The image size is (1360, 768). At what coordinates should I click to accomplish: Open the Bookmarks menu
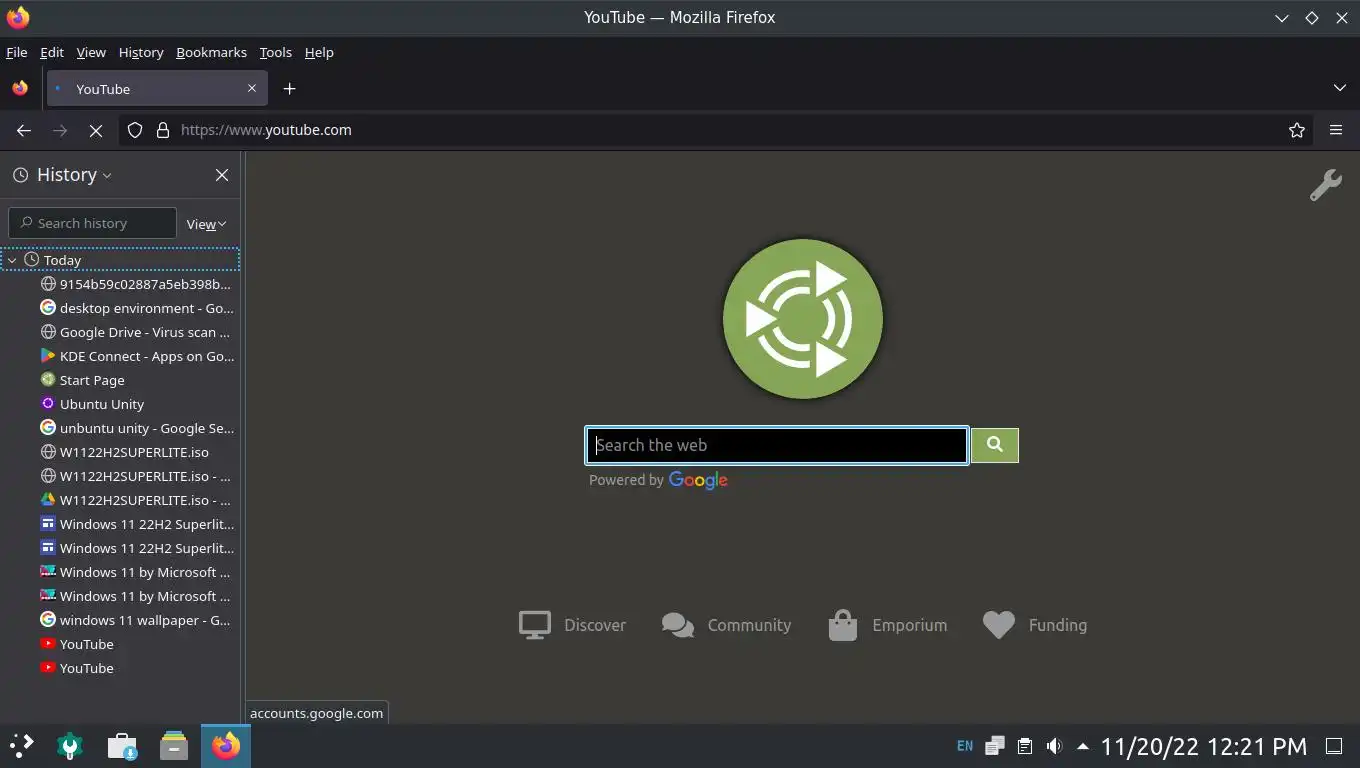211,52
